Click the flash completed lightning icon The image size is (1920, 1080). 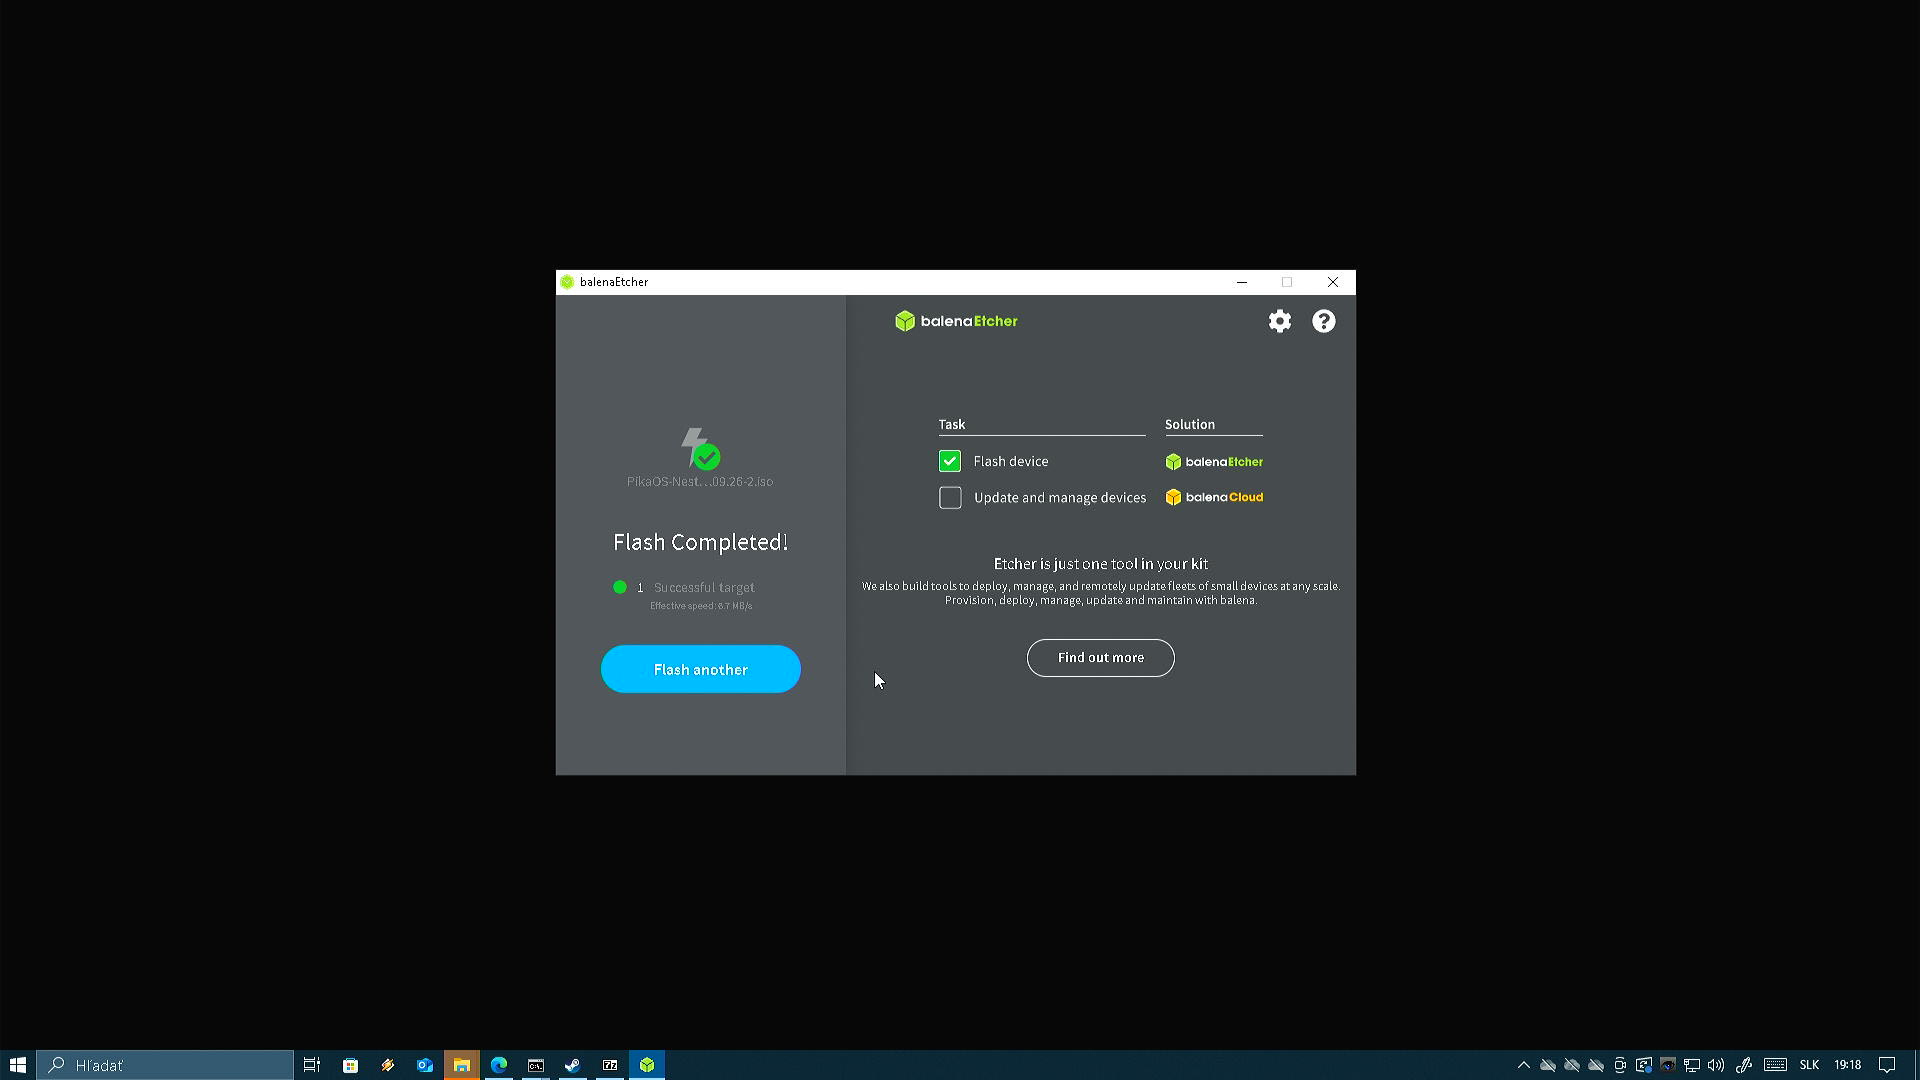click(x=700, y=448)
